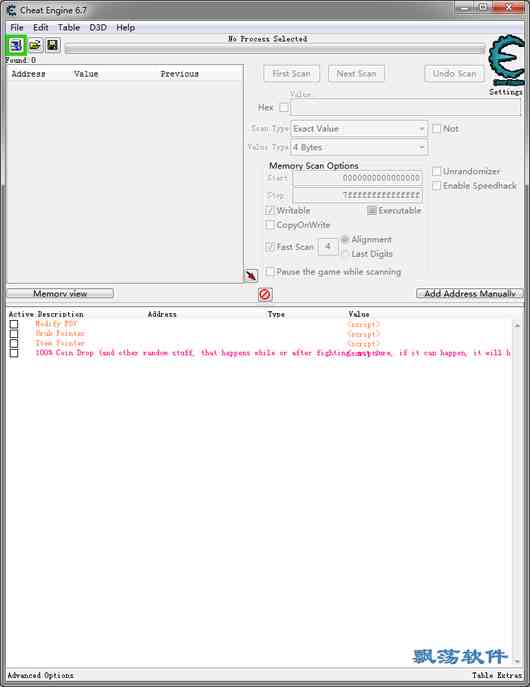Click the results Value column header
The height and width of the screenshot is (687, 530).
click(86, 74)
